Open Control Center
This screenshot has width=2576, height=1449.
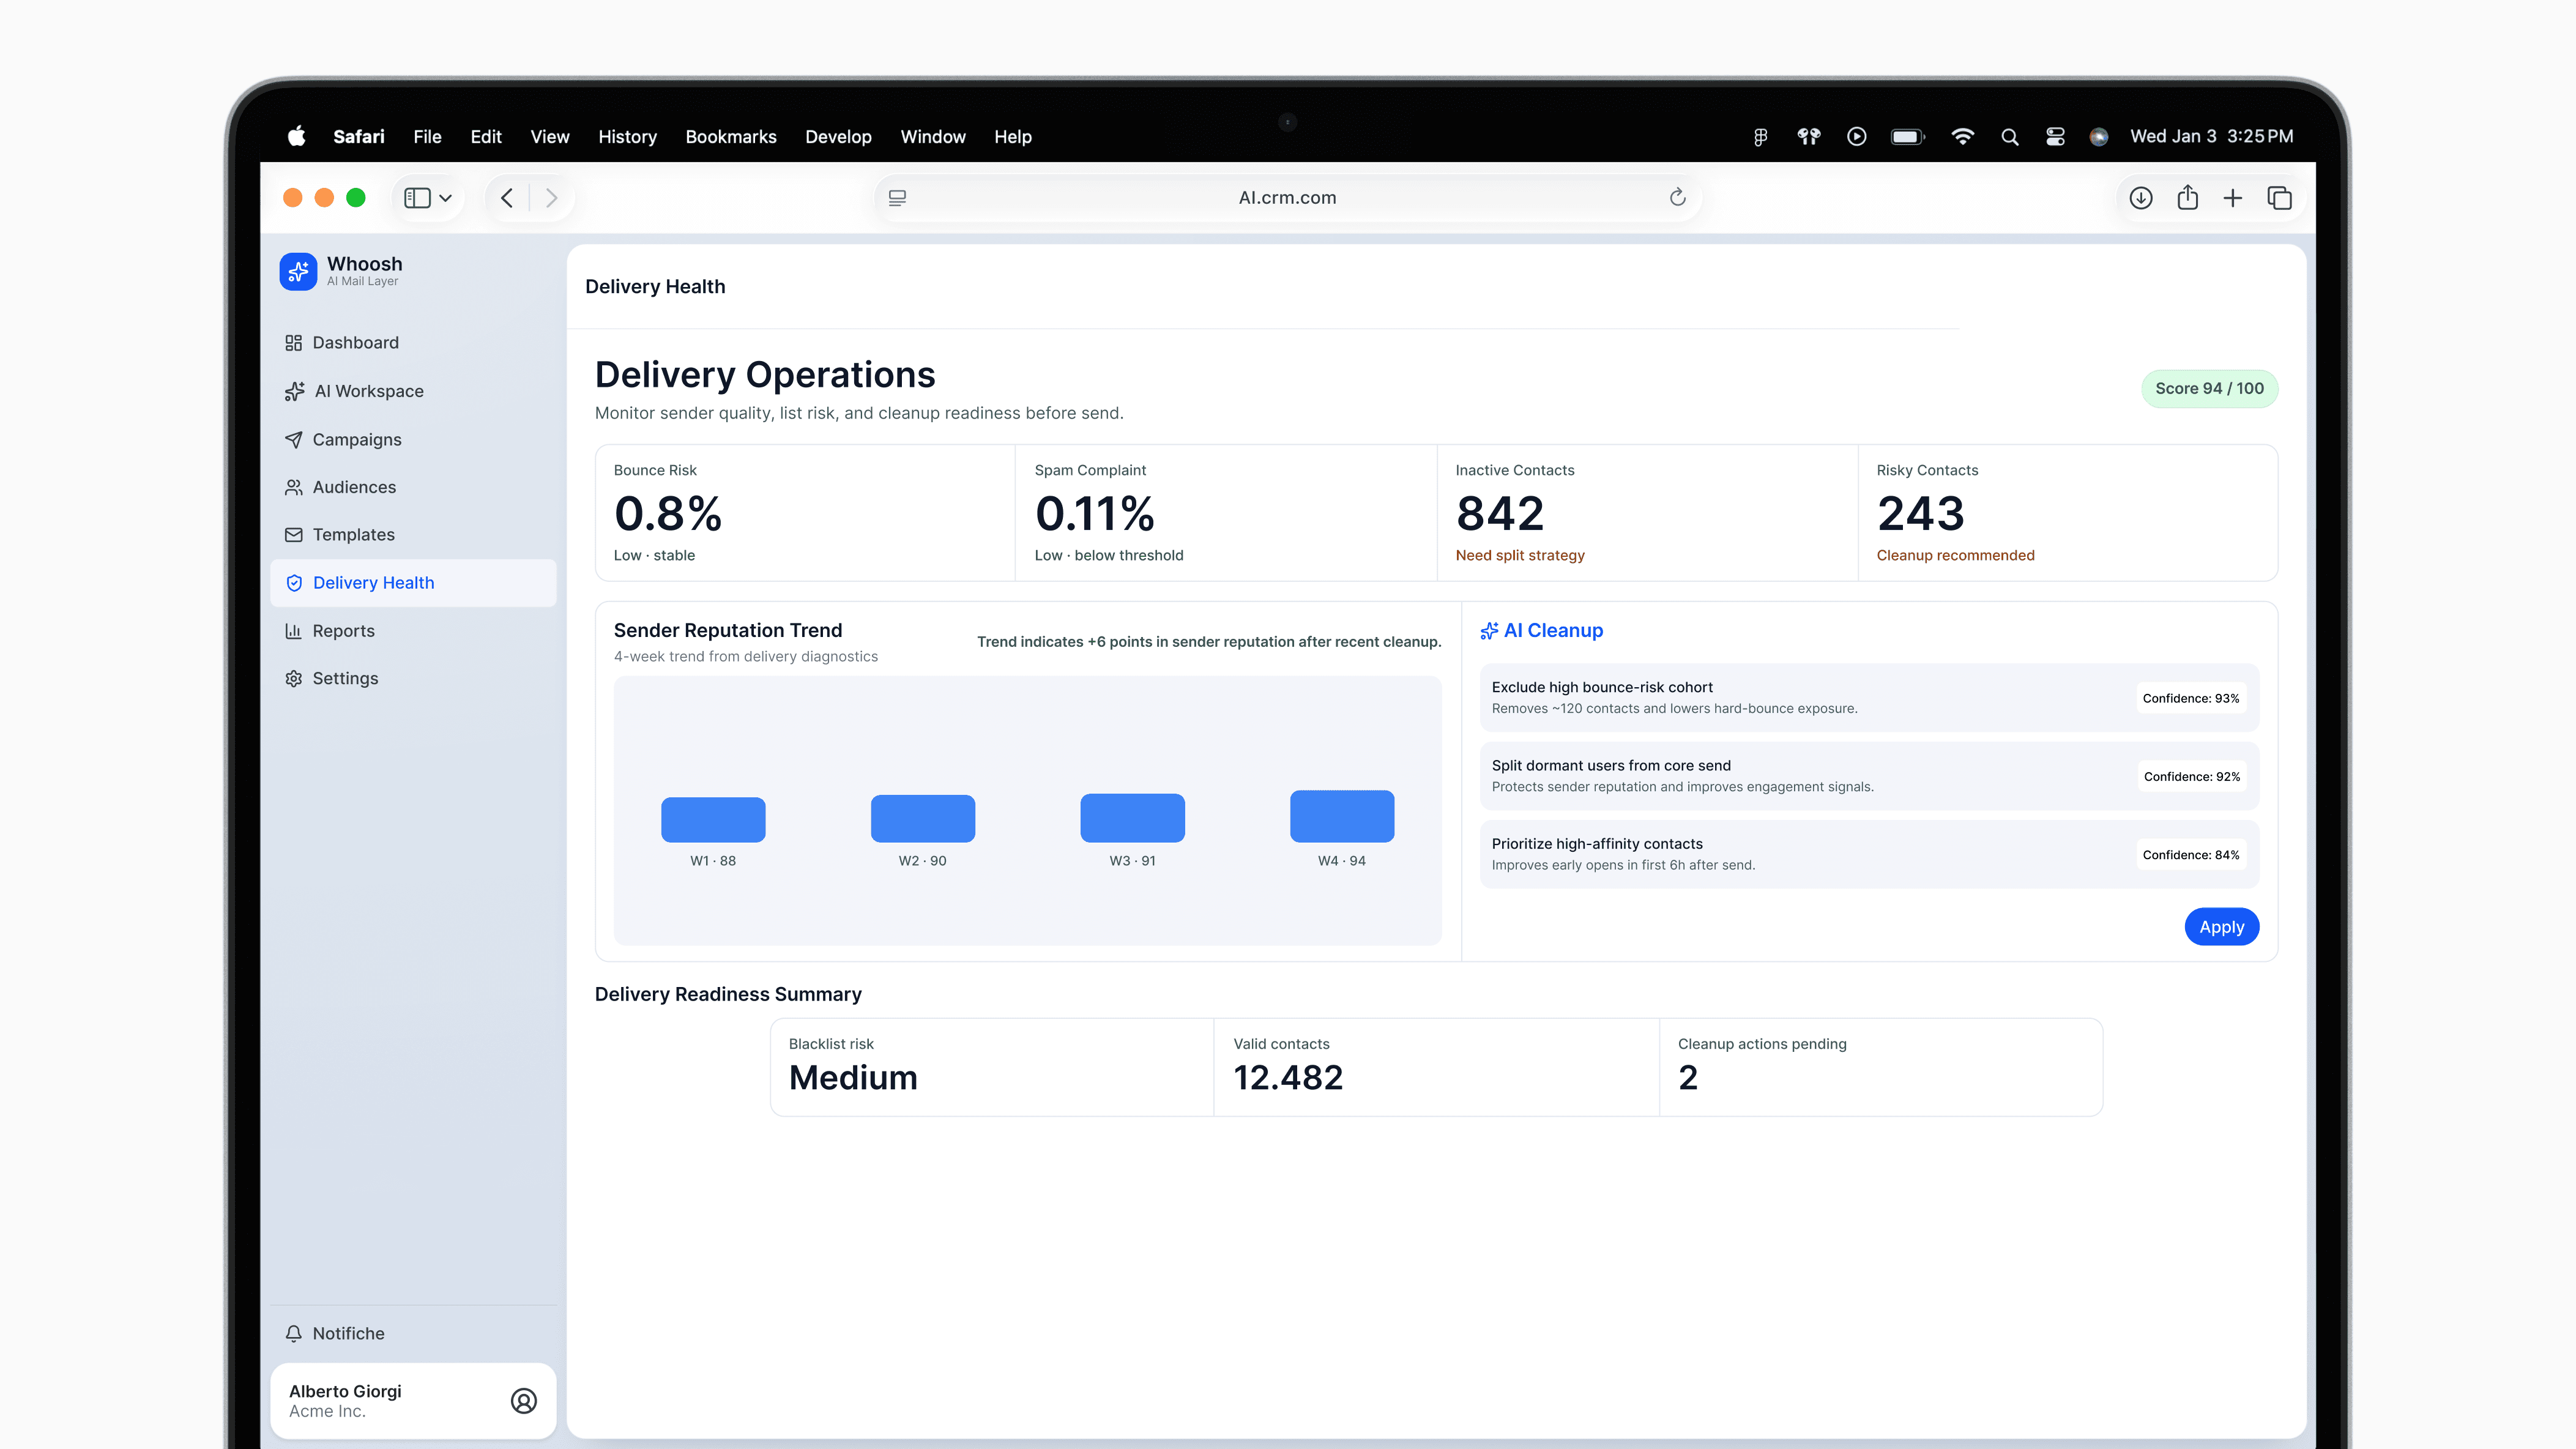pos(2055,137)
